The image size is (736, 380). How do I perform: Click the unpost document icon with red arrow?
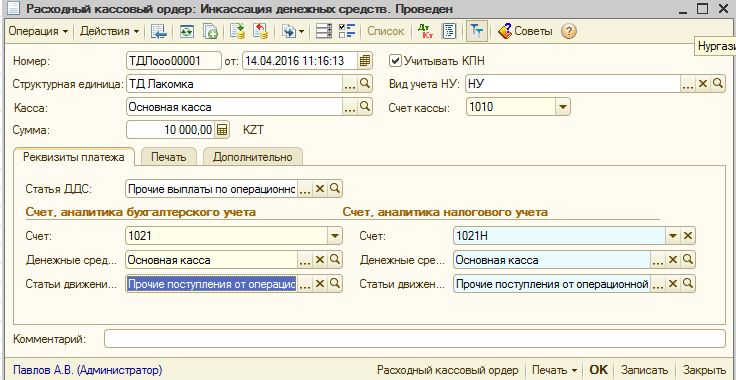pos(260,31)
